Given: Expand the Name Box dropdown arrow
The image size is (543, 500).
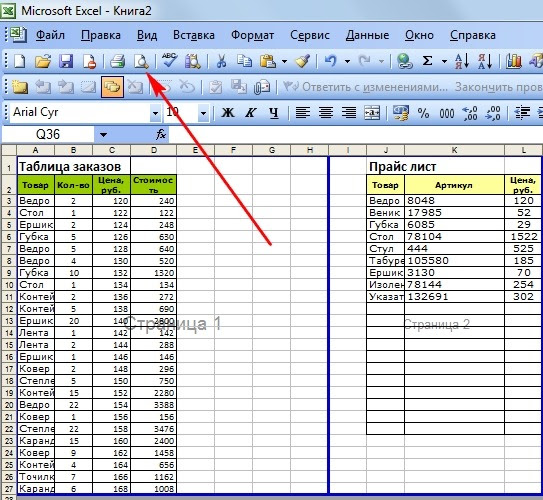Looking at the screenshot, I should [103, 134].
